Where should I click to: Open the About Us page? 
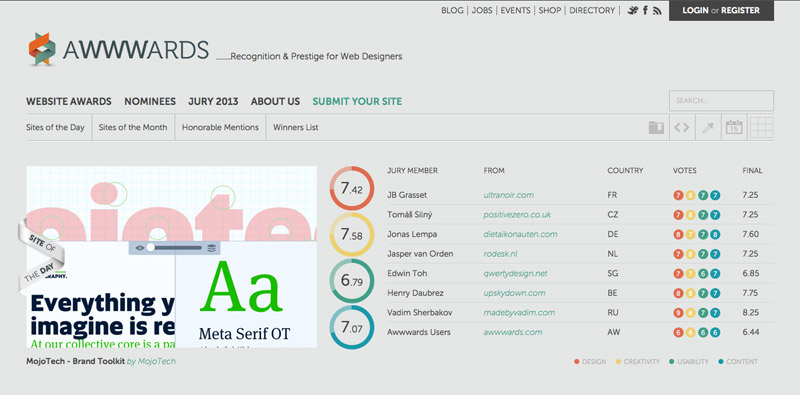point(276,102)
